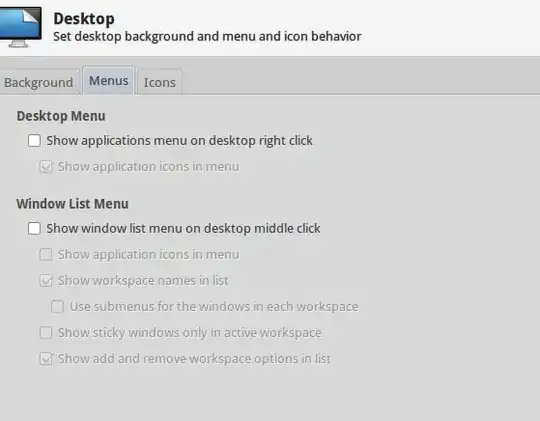Select the Menus tab
Image resolution: width=540 pixels, height=421 pixels.
tap(108, 81)
